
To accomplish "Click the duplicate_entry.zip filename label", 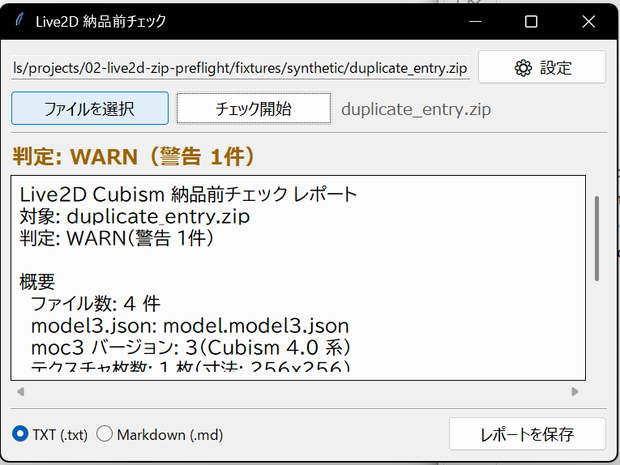I will [416, 109].
